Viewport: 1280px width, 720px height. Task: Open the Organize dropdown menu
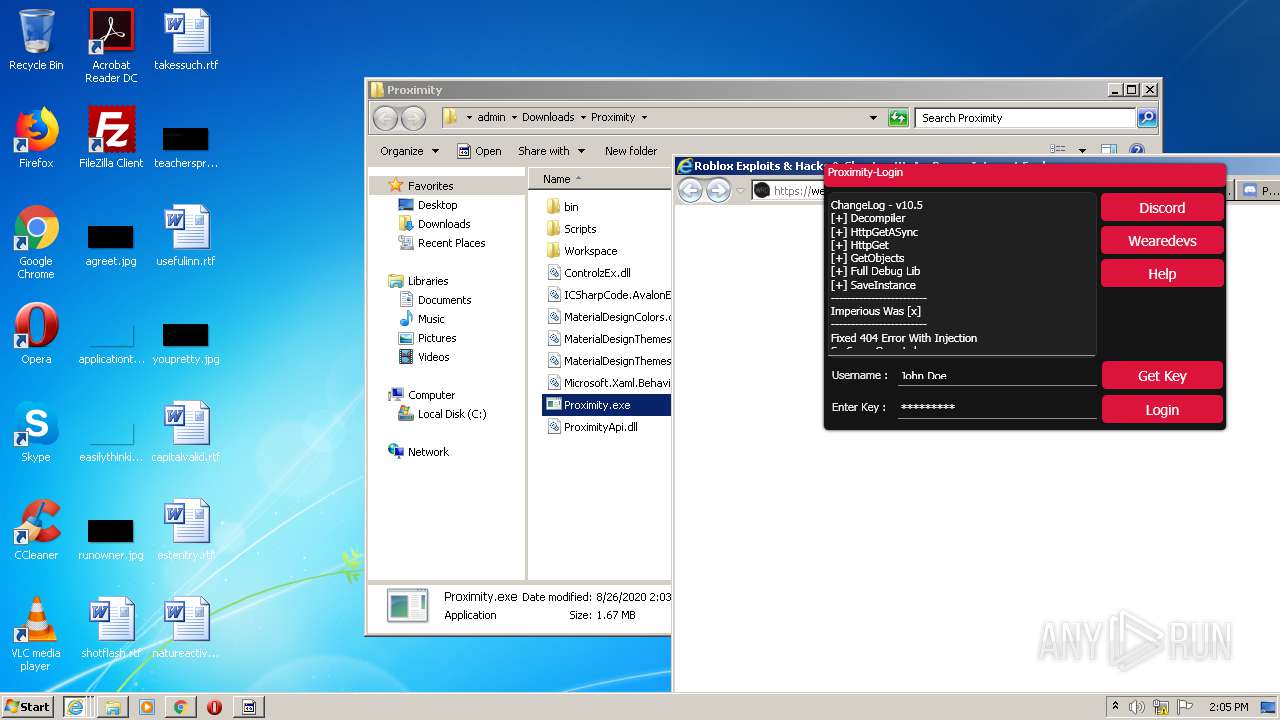[x=409, y=151]
